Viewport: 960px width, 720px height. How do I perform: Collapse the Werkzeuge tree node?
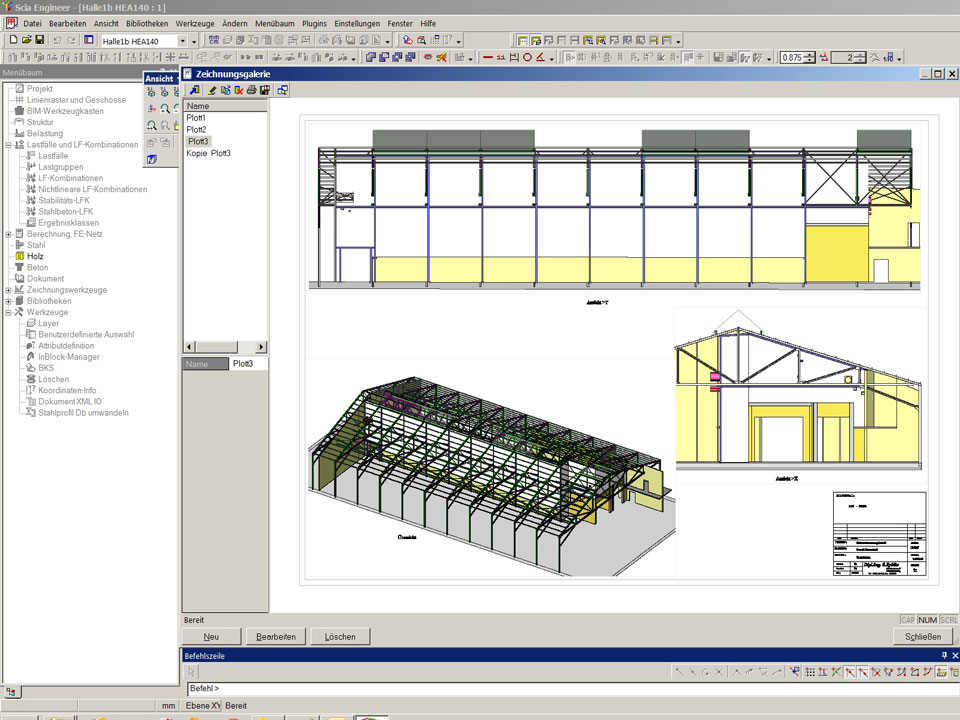click(9, 312)
